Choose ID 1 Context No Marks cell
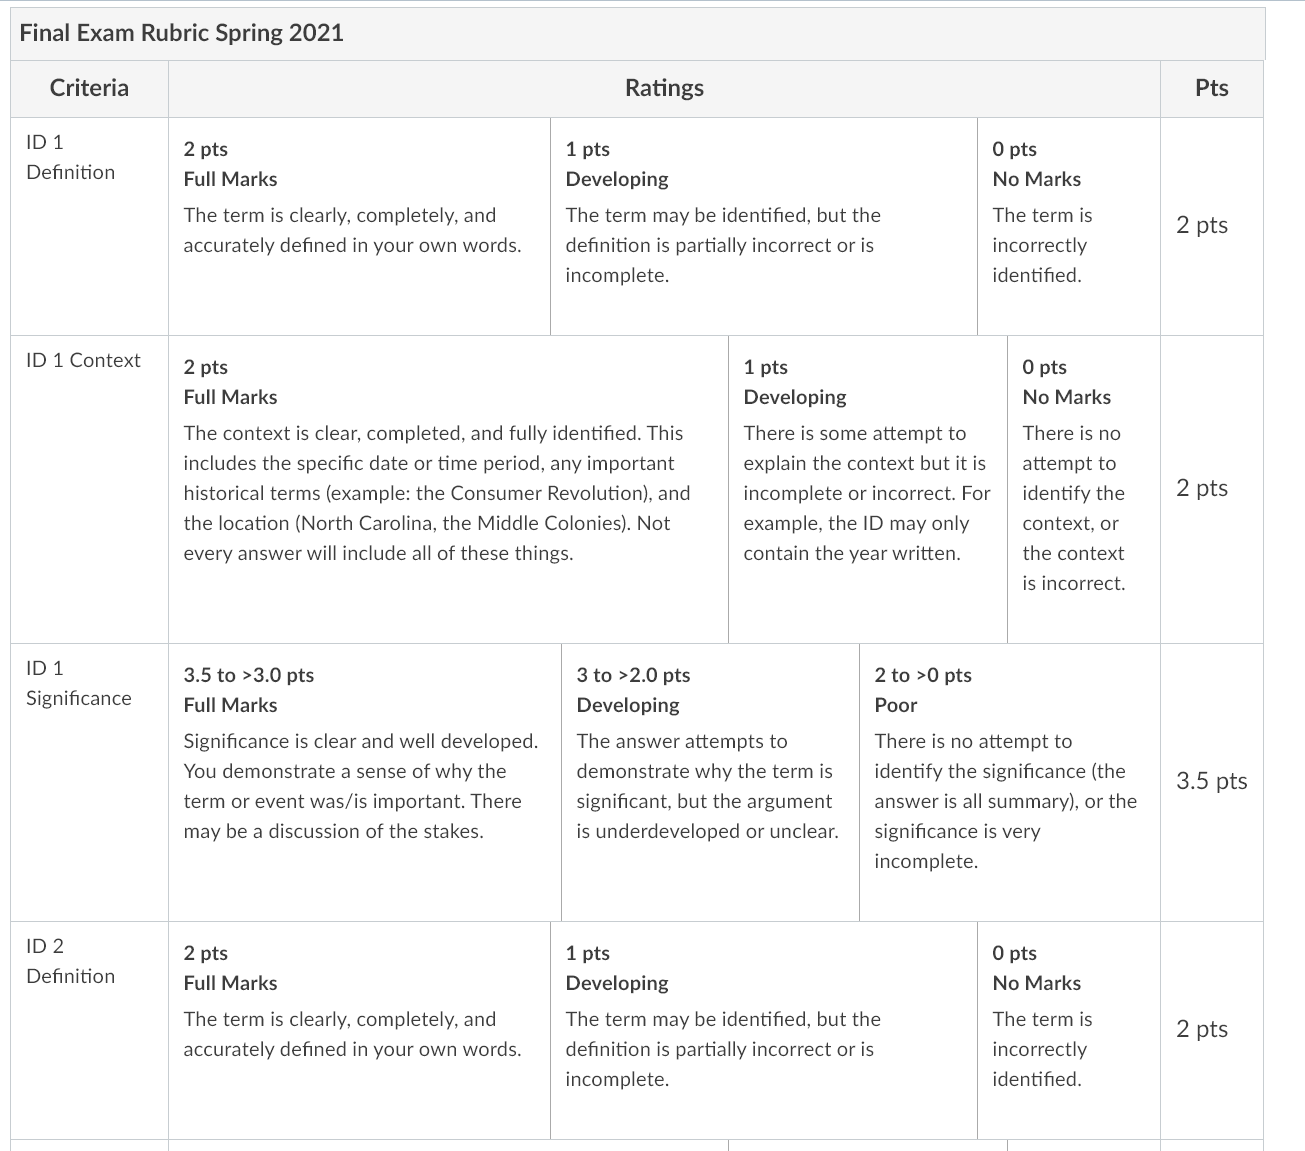 point(1084,489)
